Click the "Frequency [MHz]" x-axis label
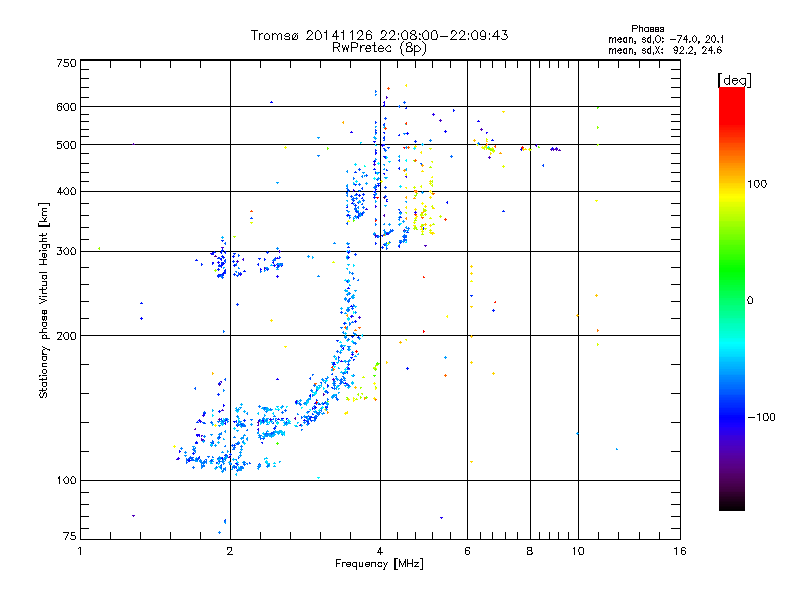 (x=379, y=564)
